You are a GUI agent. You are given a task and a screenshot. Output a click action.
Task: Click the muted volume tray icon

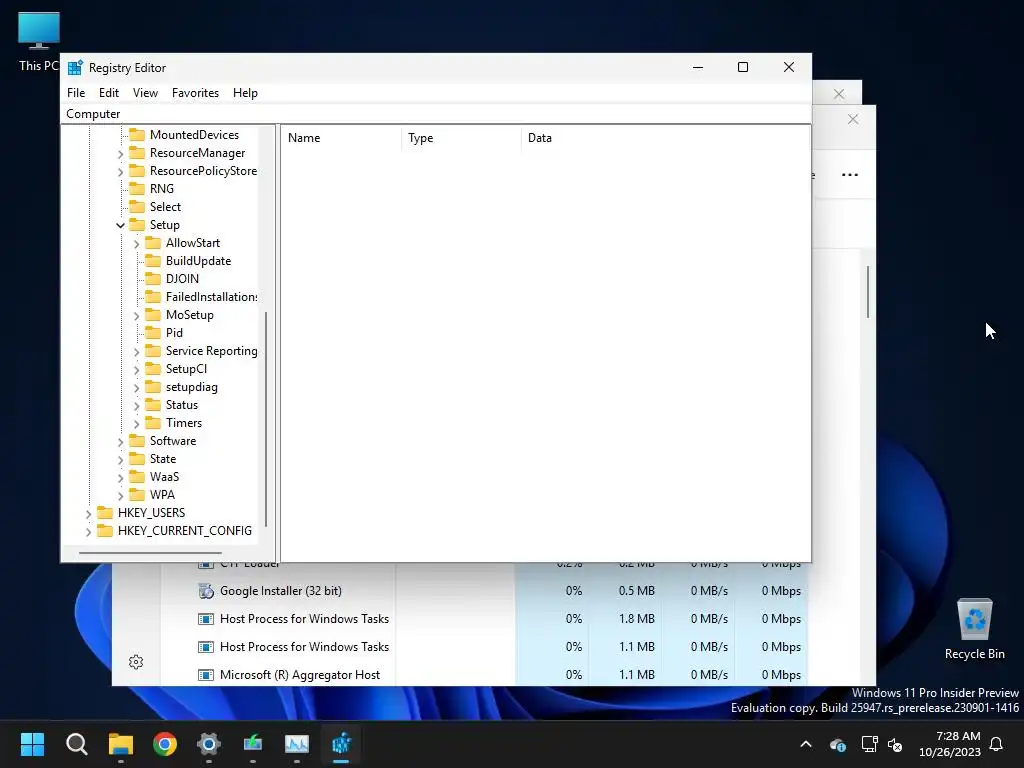895,744
